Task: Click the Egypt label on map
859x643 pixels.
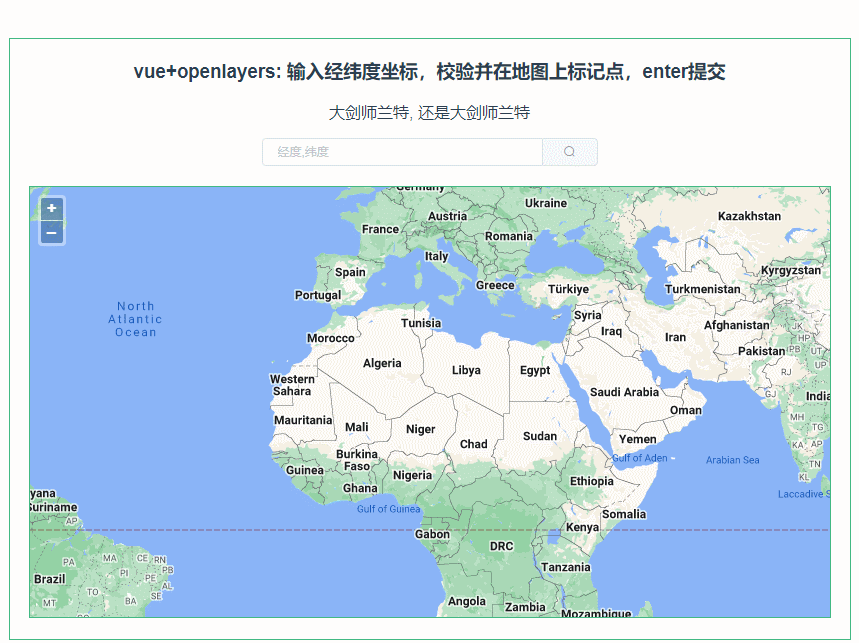Action: tap(535, 371)
